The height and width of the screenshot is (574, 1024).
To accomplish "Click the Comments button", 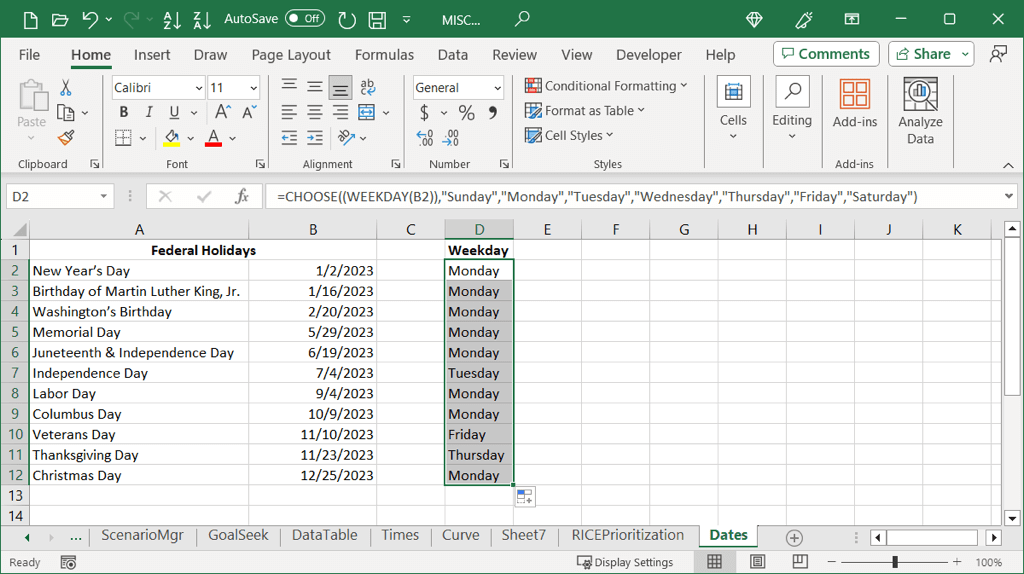I will click(x=826, y=54).
